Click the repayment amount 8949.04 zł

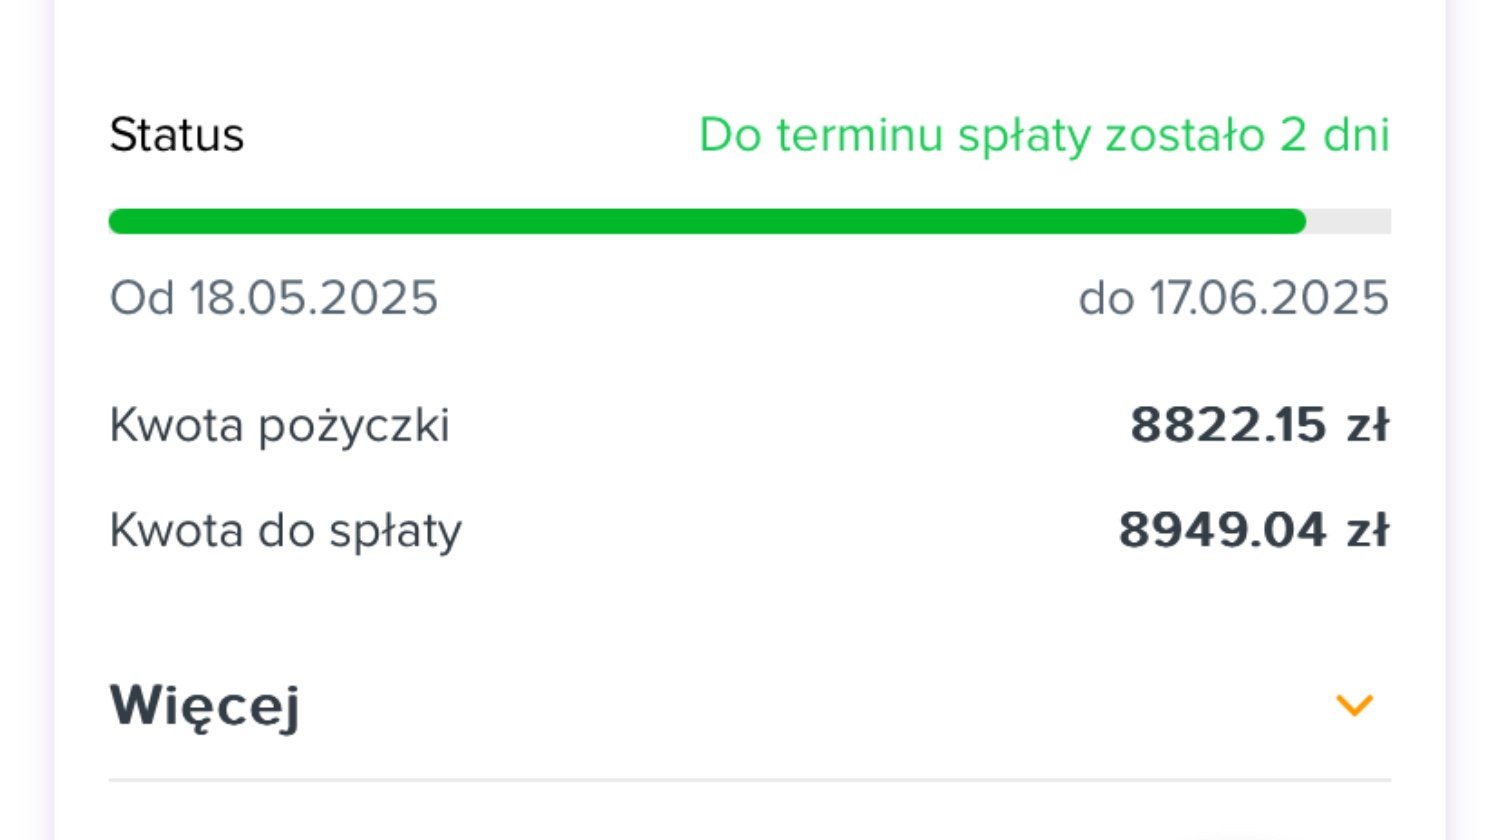point(1253,530)
